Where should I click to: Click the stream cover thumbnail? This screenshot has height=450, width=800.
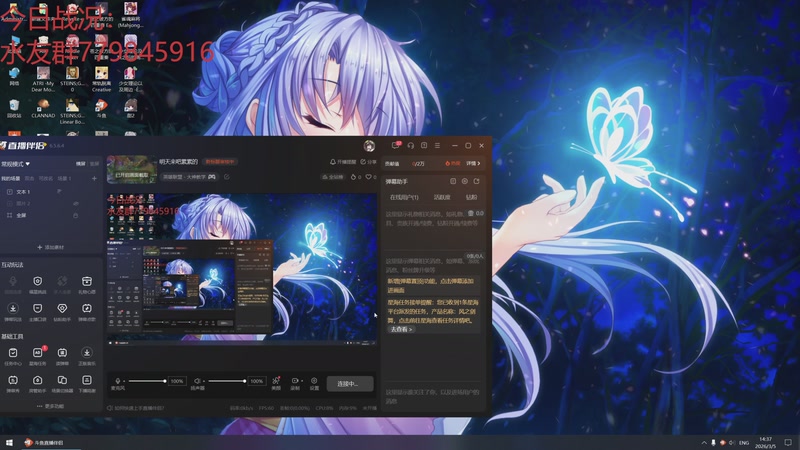[132, 169]
